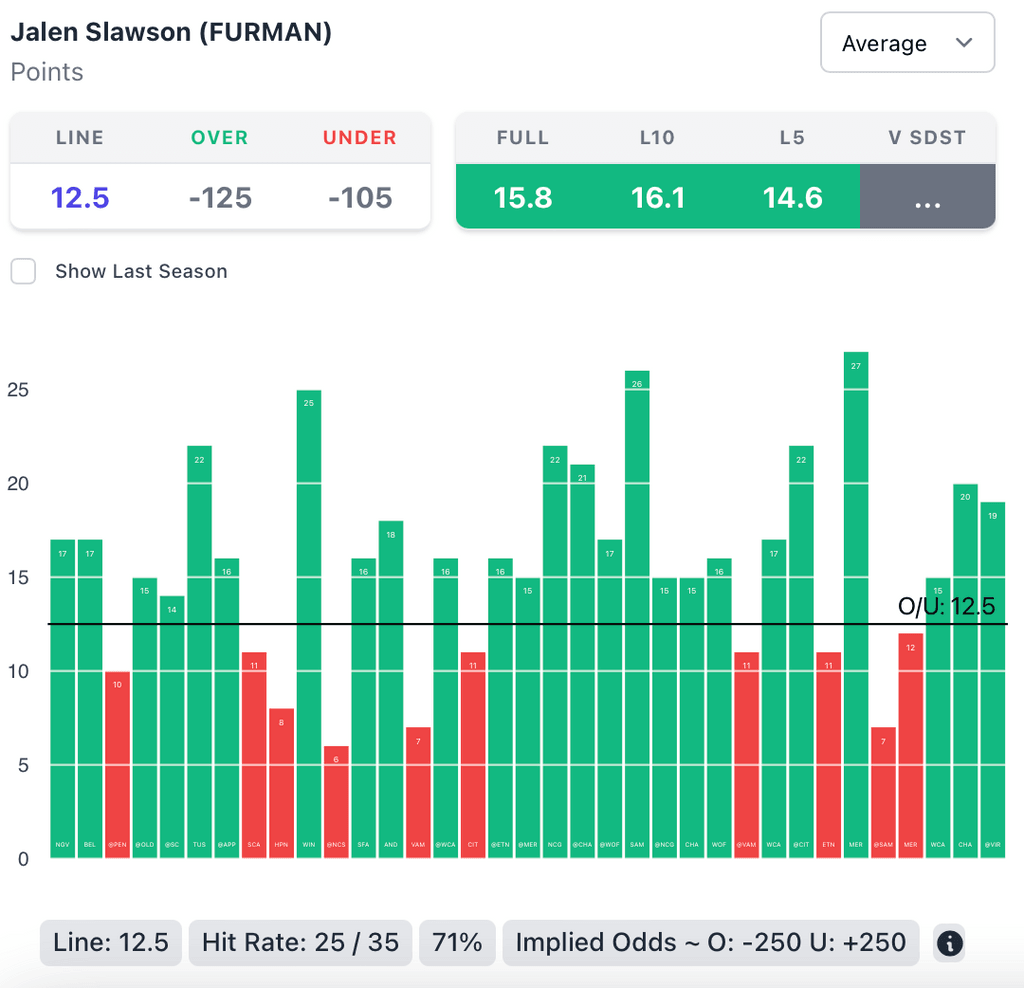Enable the Show Last Season checkbox
1024x988 pixels.
[23, 271]
